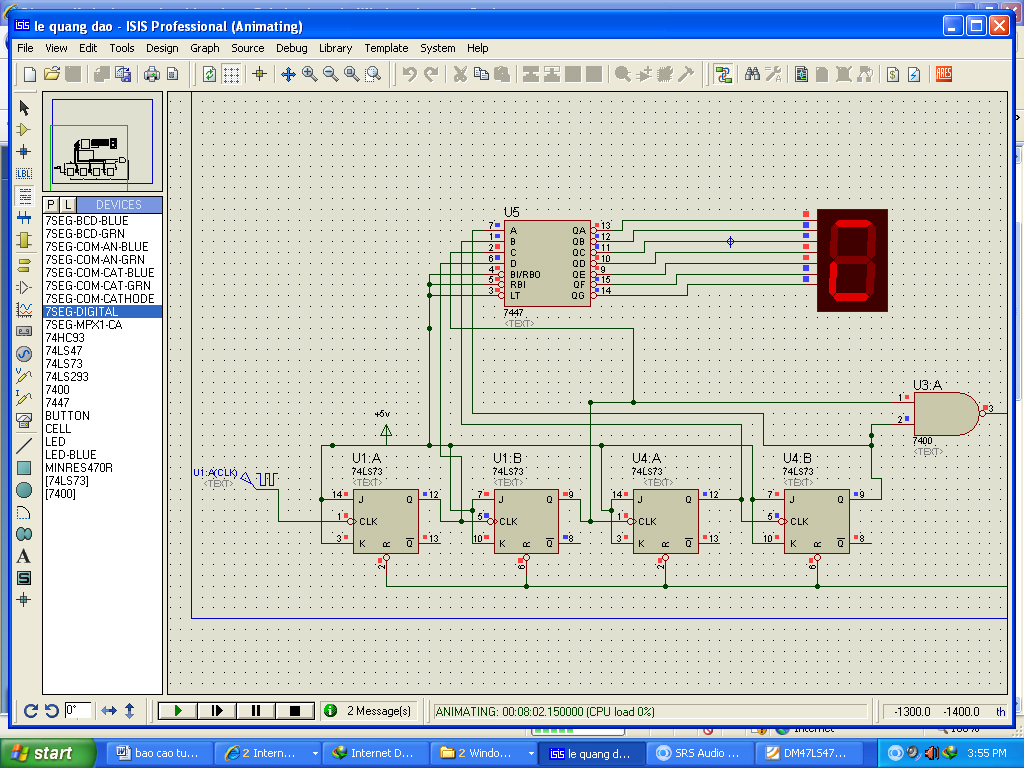Send the netlist to ARES
Screen dimensions: 1024x768
coord(944,74)
